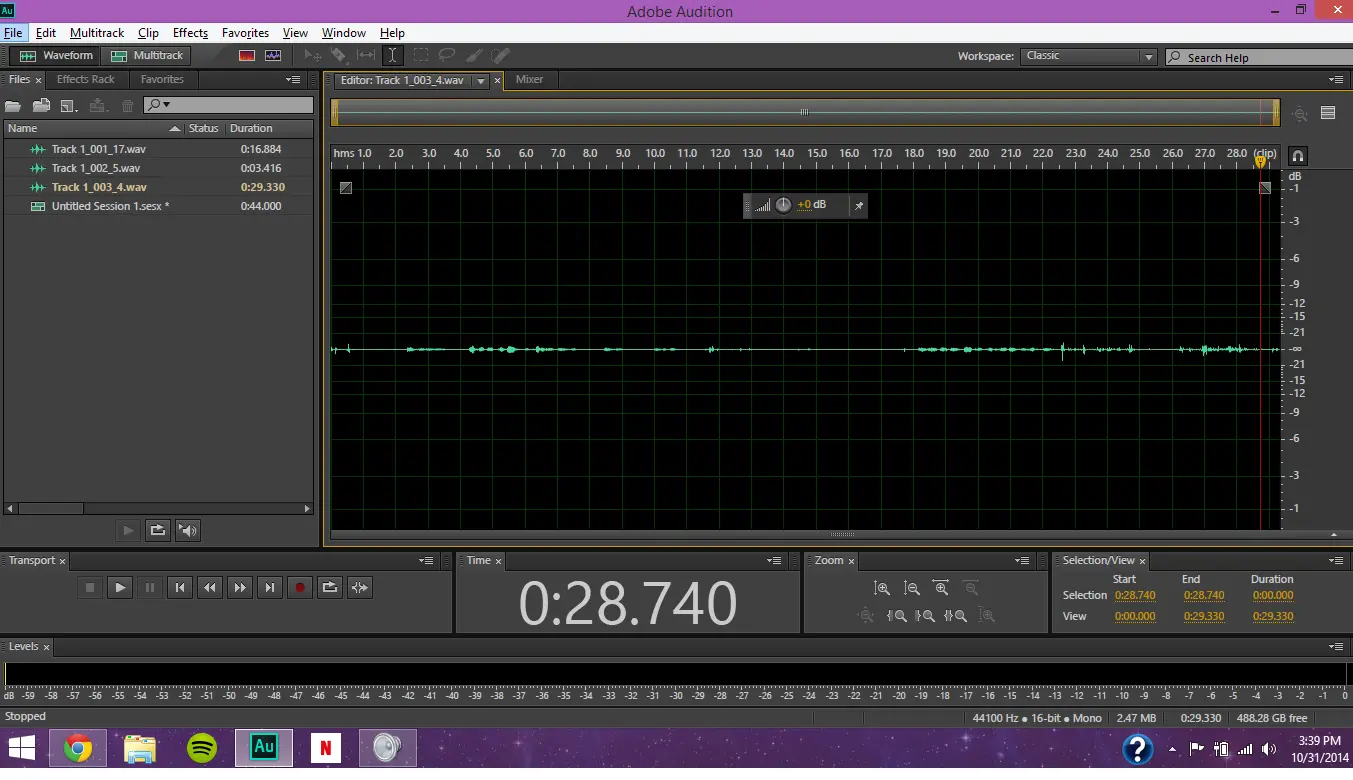Click the Open File folder icon
Image resolution: width=1353 pixels, height=780 pixels.
(x=13, y=105)
